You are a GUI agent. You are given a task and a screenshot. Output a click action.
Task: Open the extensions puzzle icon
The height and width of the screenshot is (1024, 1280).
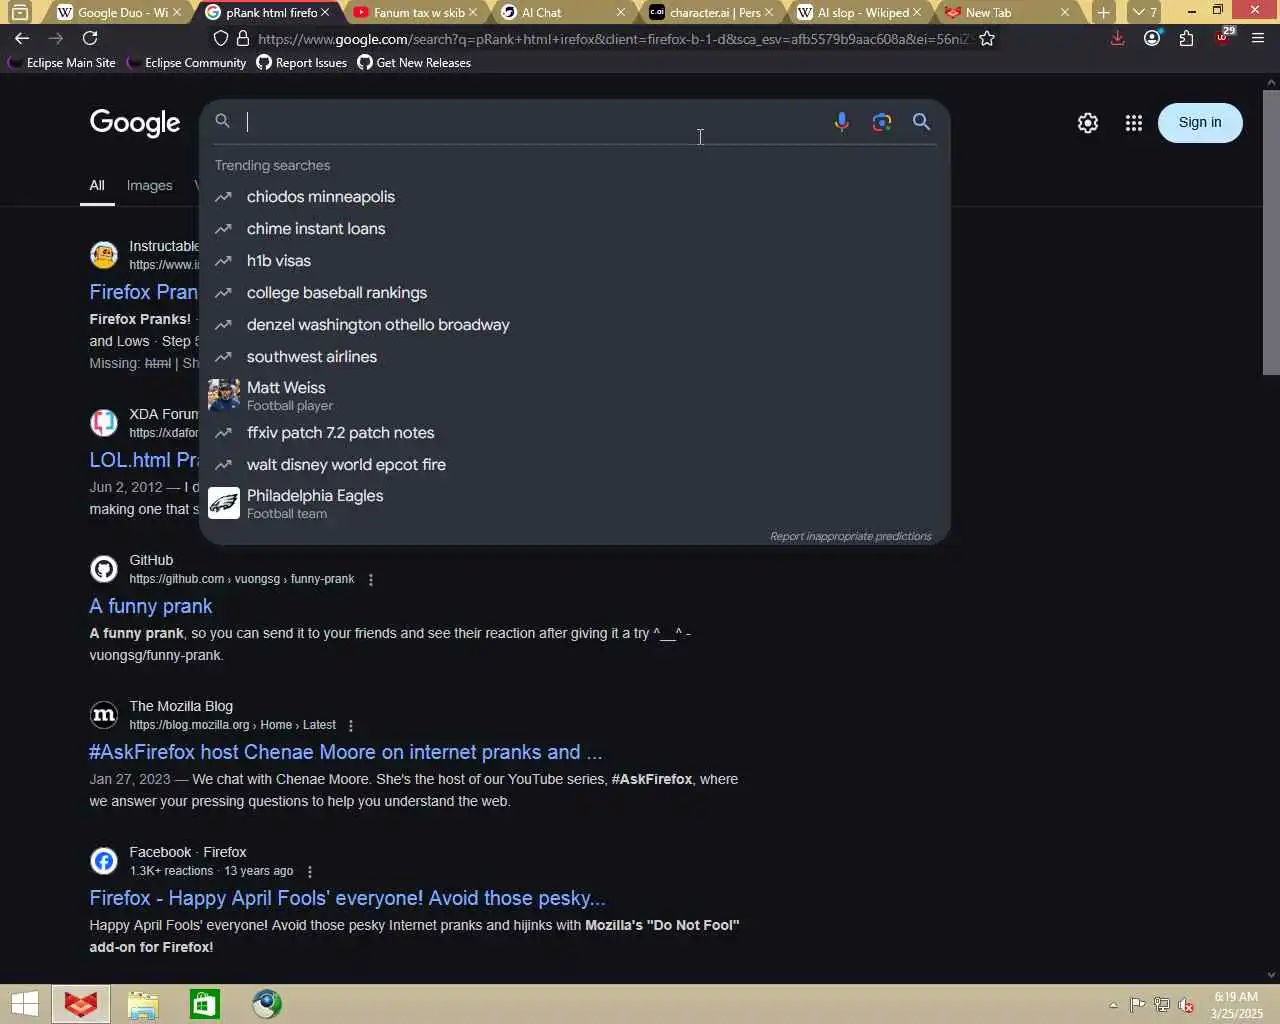click(1186, 38)
